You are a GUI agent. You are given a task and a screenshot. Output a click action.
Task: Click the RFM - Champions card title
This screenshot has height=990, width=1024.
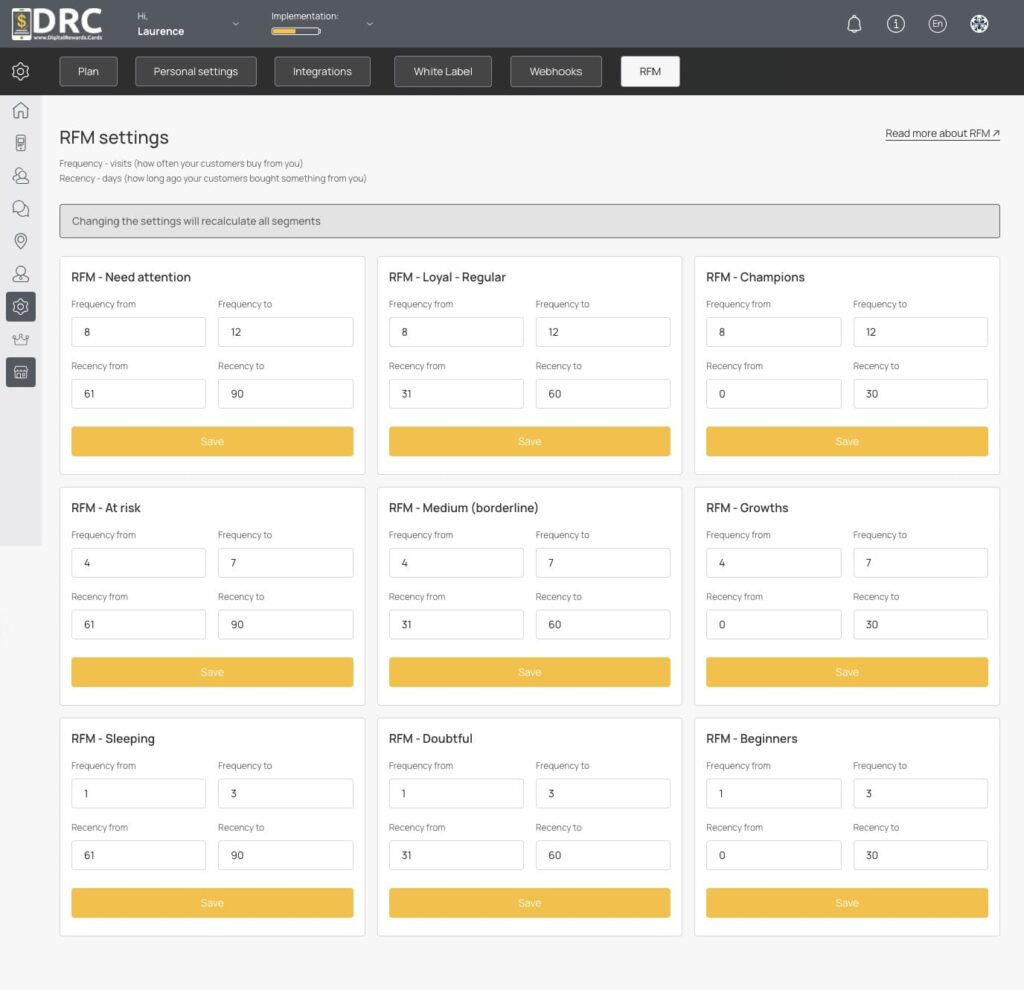tap(755, 277)
